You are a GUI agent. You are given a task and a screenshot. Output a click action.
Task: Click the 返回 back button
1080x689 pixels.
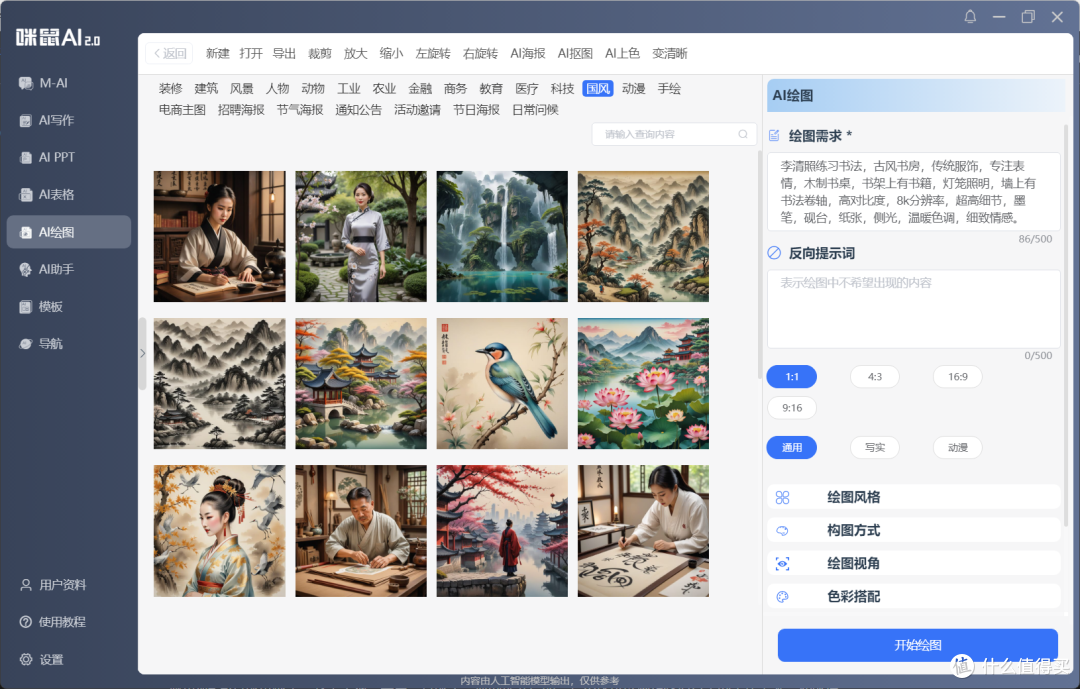click(169, 54)
